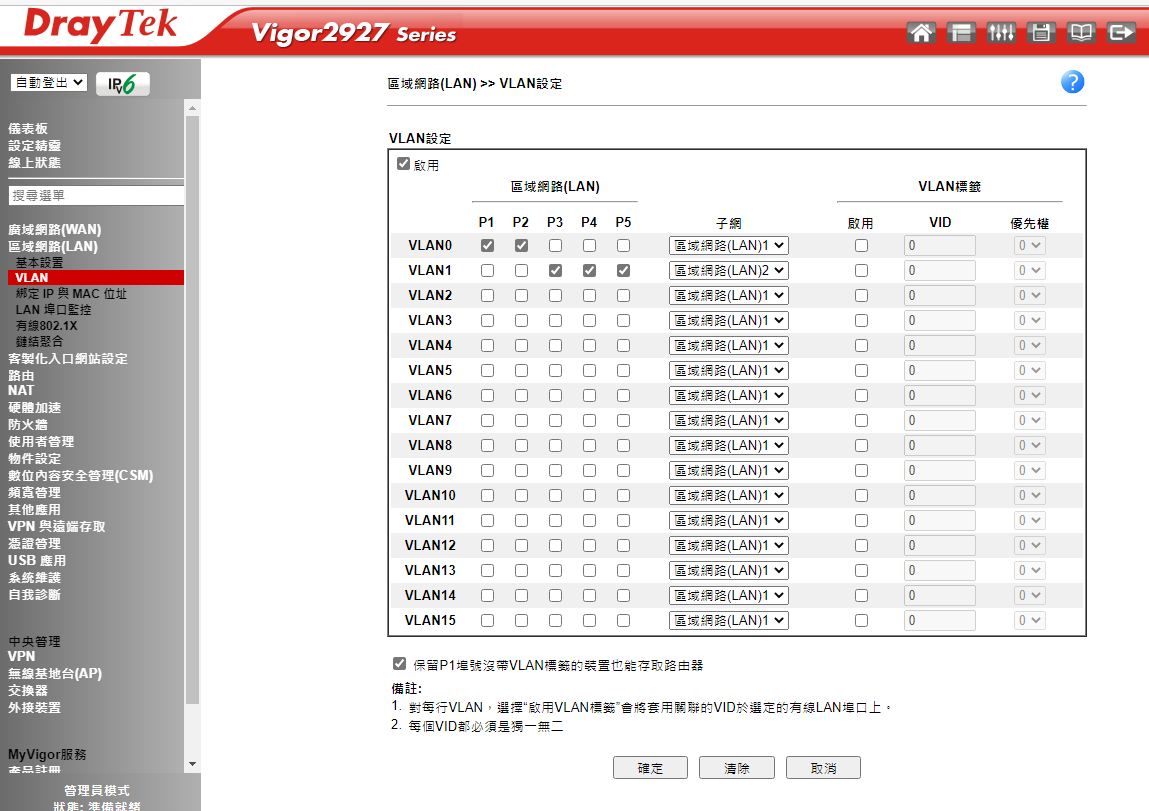Click the 取消 button

tap(823, 768)
